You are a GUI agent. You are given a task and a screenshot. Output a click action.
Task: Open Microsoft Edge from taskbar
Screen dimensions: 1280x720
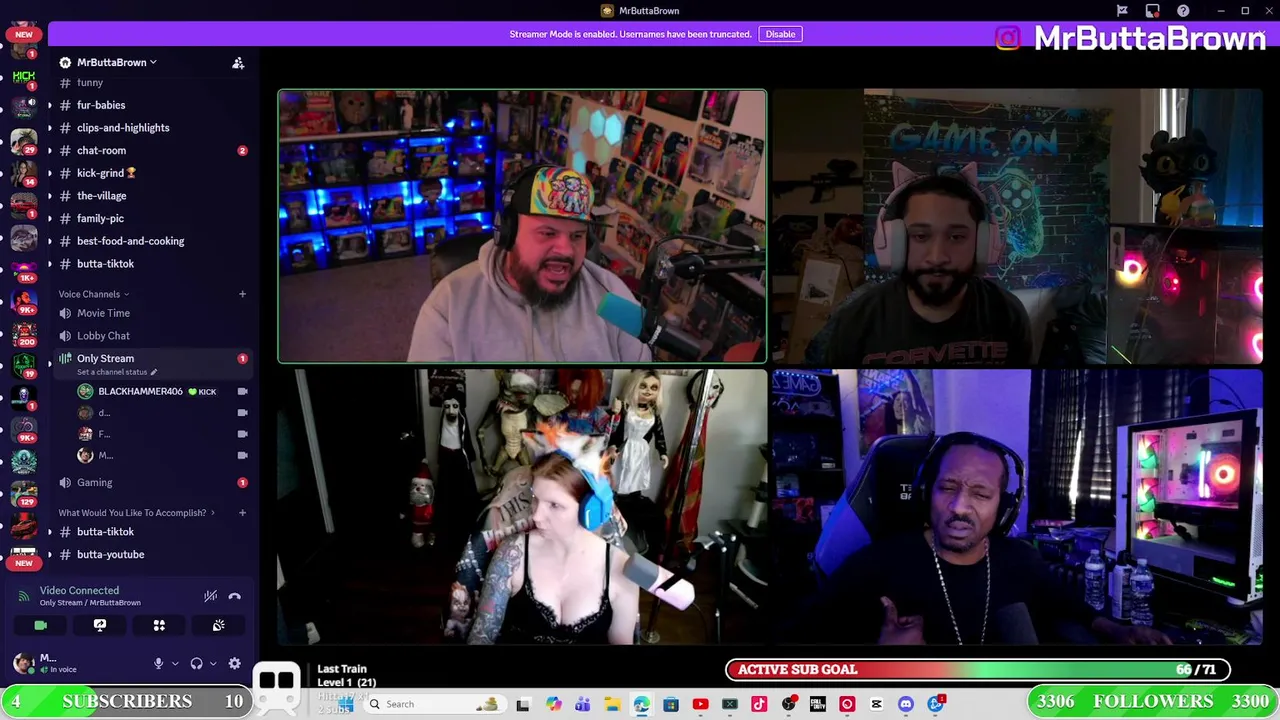641,704
